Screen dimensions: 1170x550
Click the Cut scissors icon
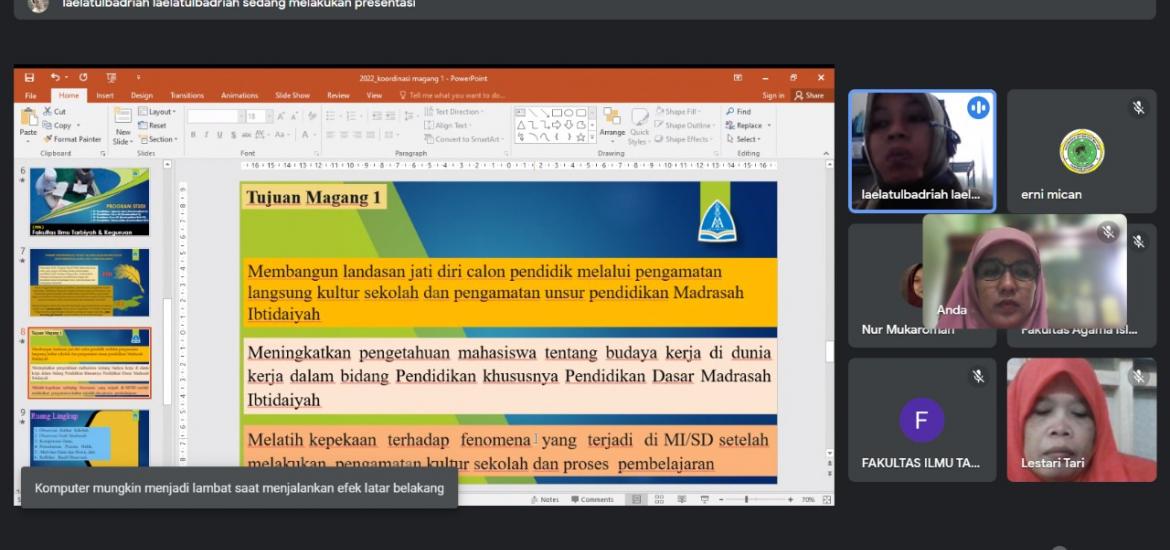tap(55, 112)
